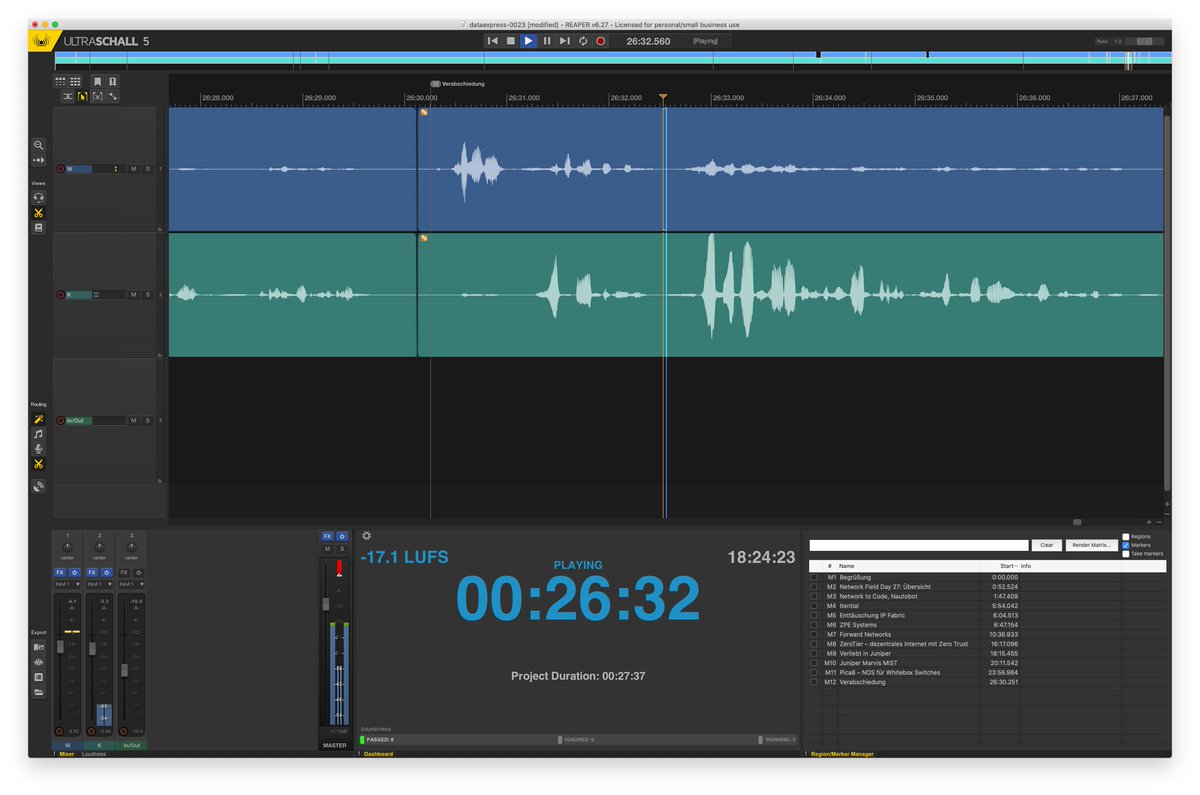
Task: Stop playback in the transport bar
Action: (510, 41)
